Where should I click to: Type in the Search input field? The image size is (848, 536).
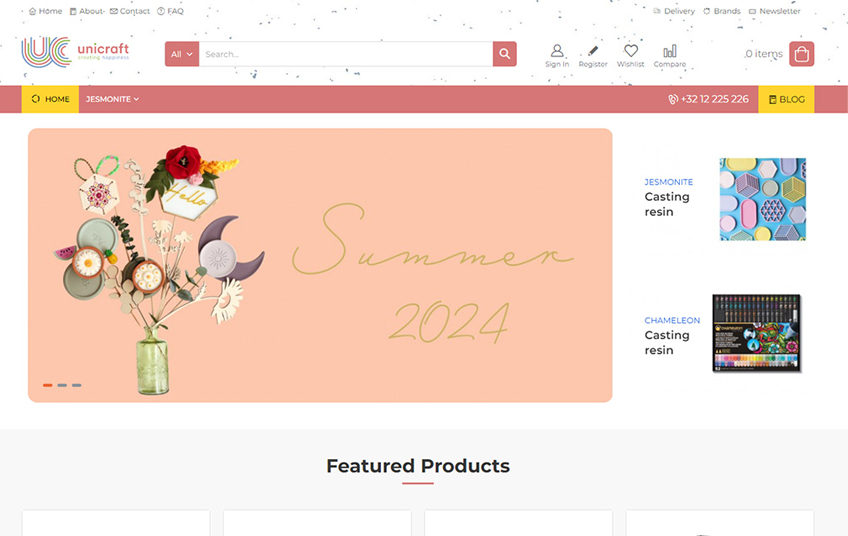pos(345,54)
